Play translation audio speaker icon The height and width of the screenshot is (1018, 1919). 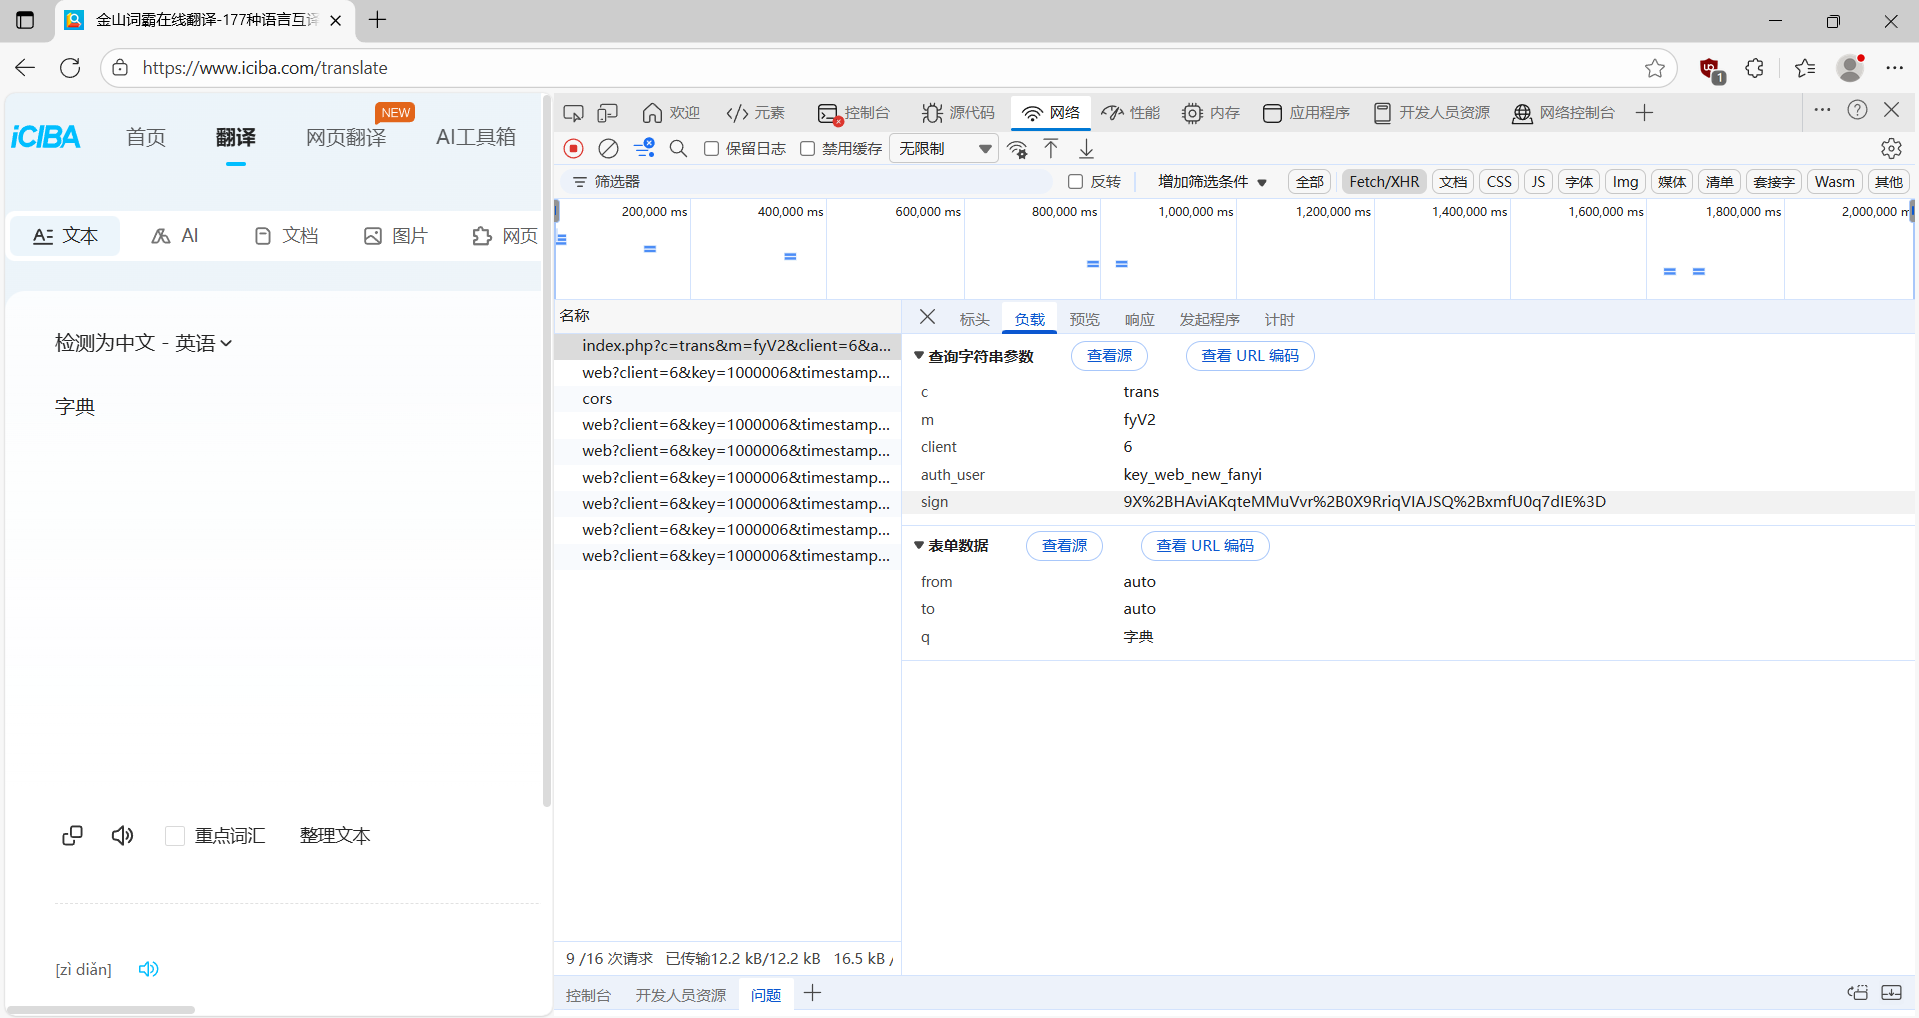122,835
